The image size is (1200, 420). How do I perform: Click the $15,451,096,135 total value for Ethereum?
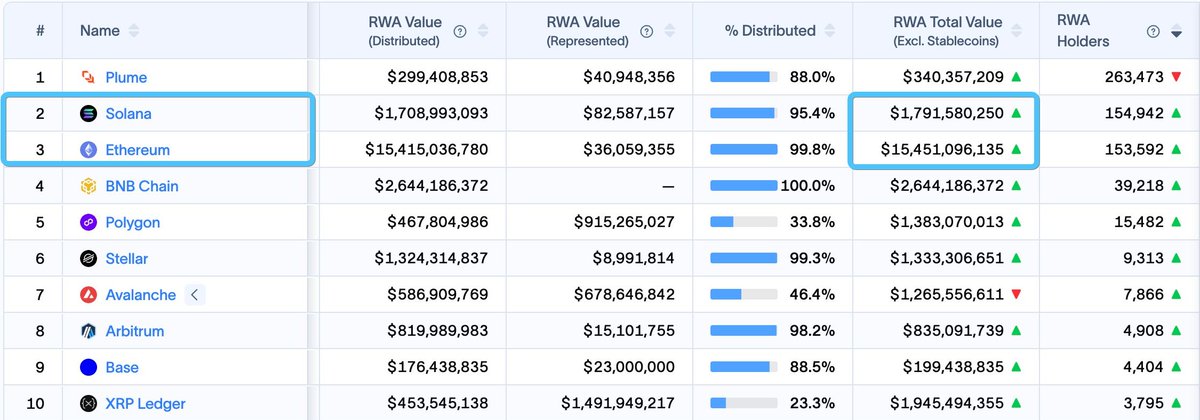[942, 150]
